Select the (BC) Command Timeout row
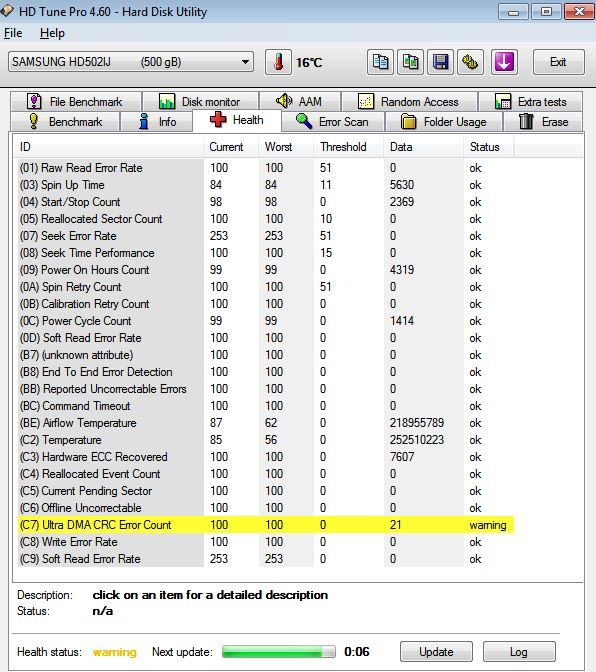 coord(266,406)
